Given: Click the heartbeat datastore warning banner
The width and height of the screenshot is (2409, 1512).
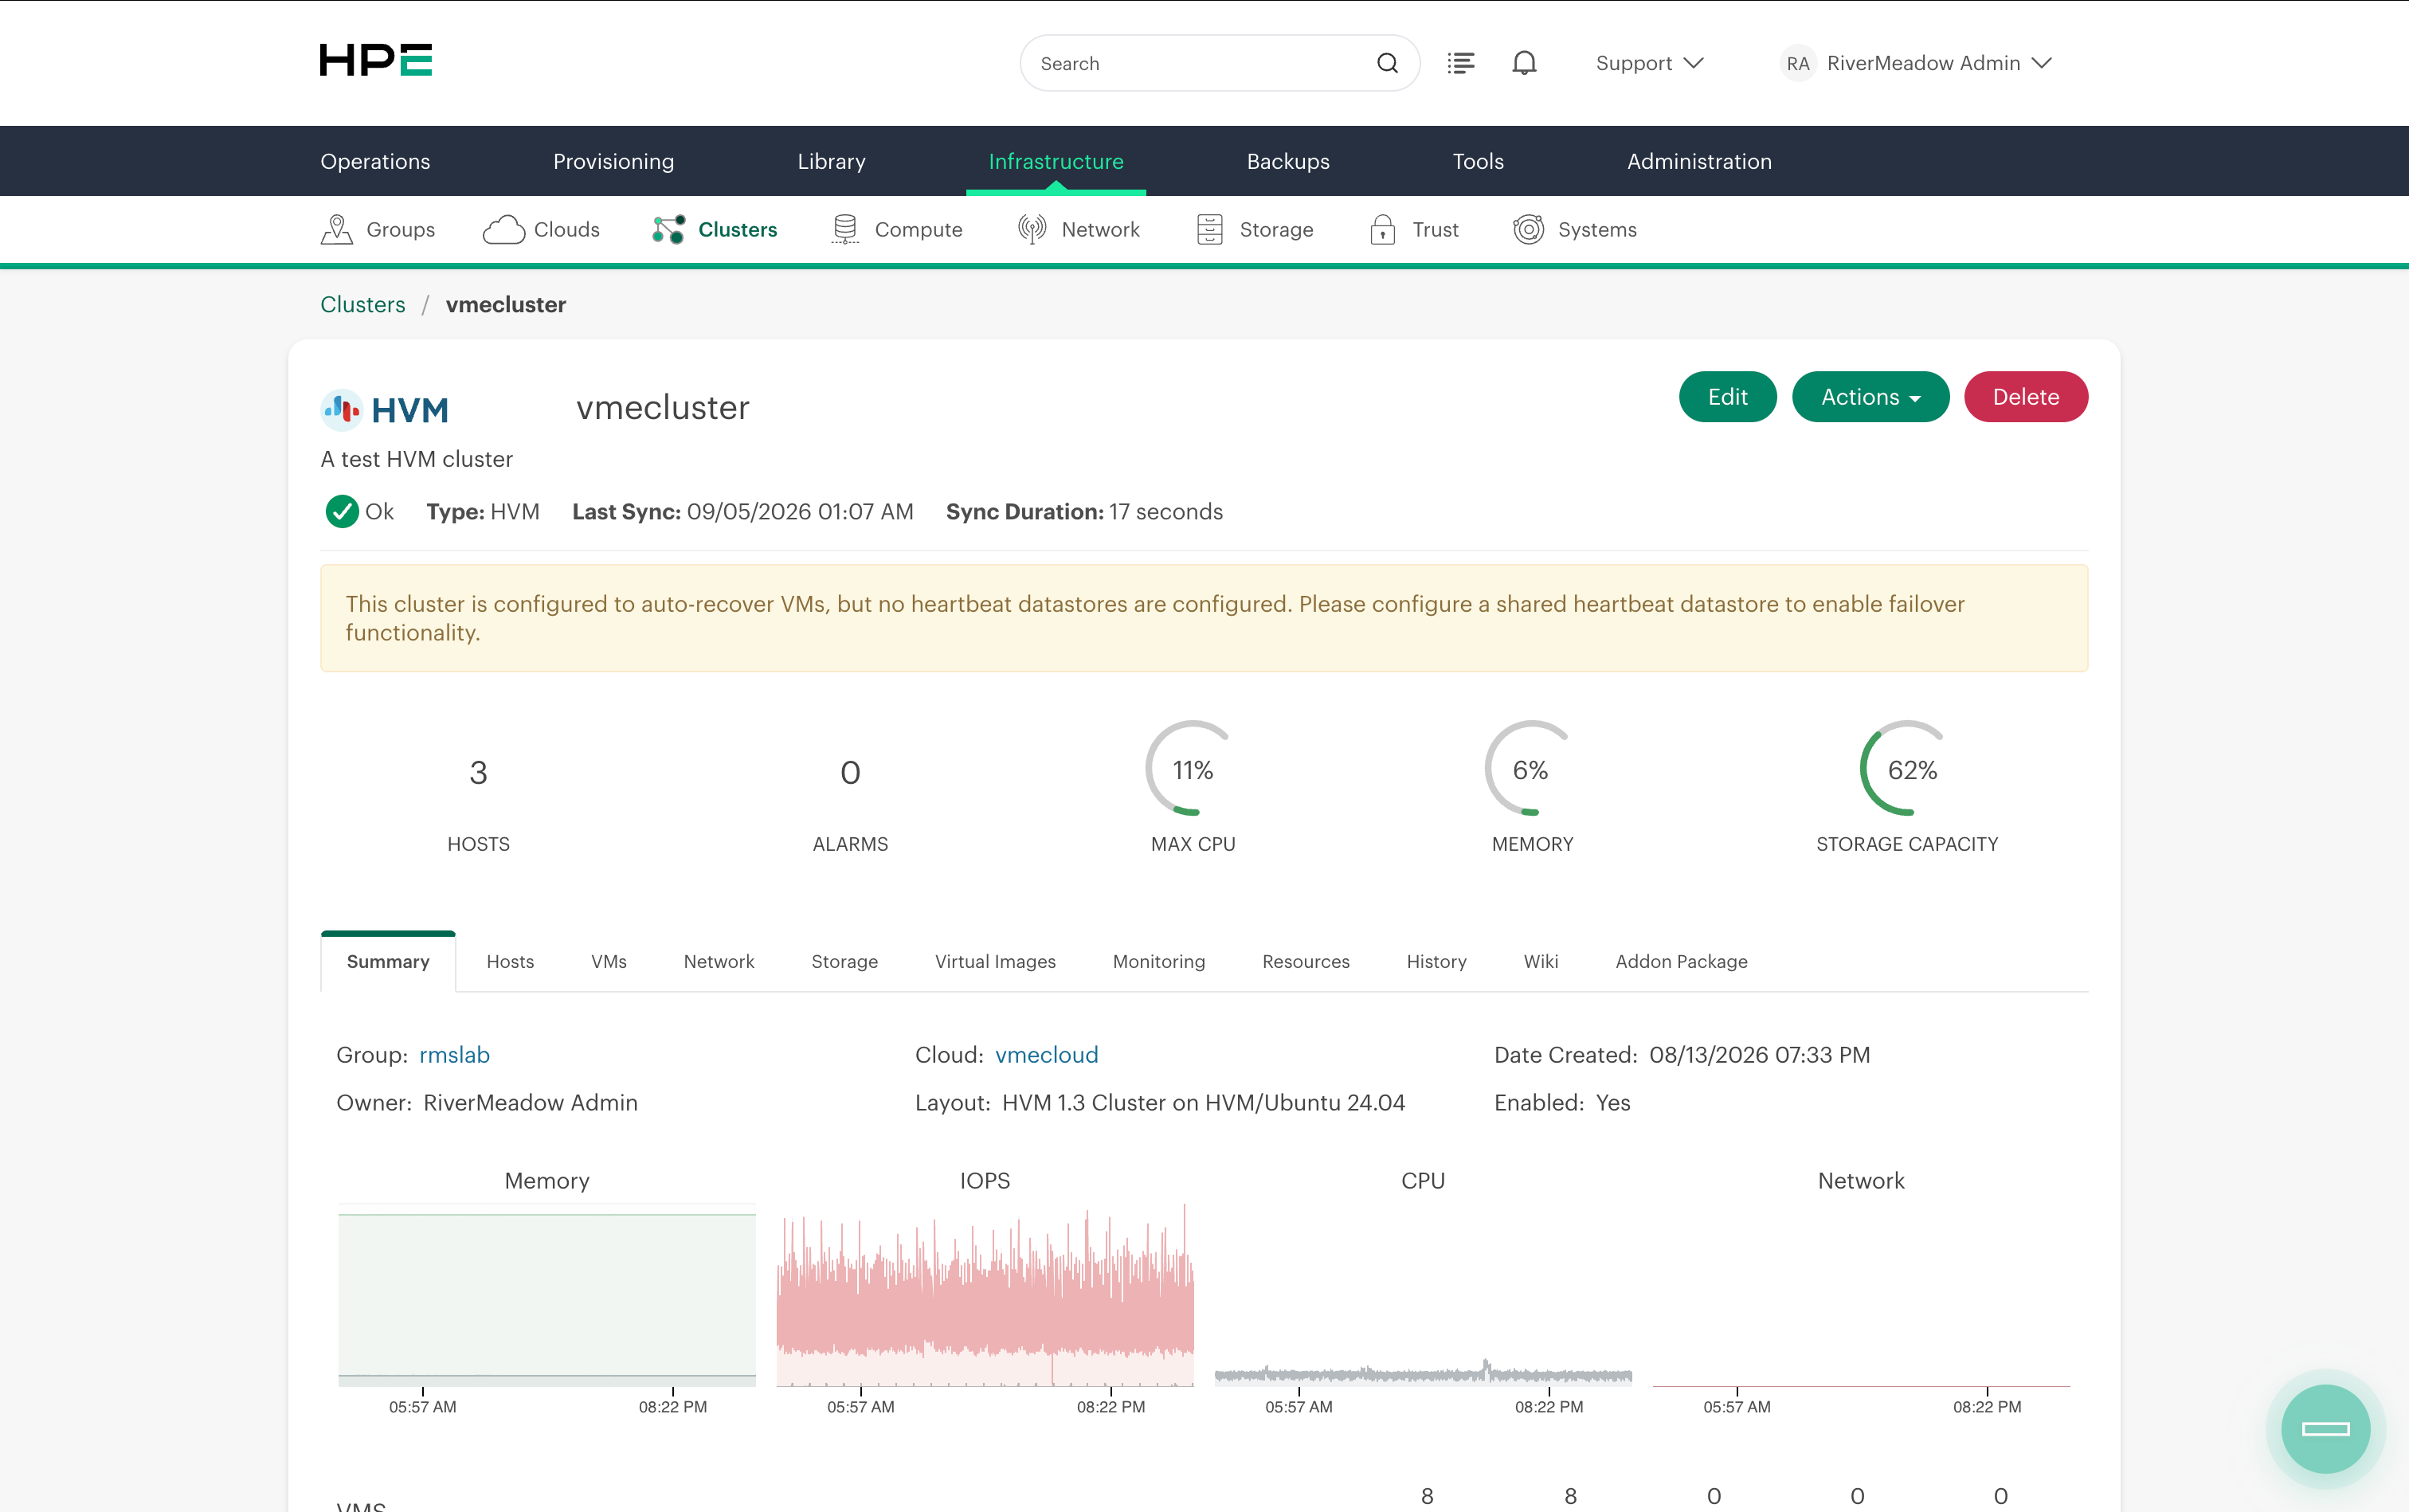Looking at the screenshot, I should (1204, 618).
